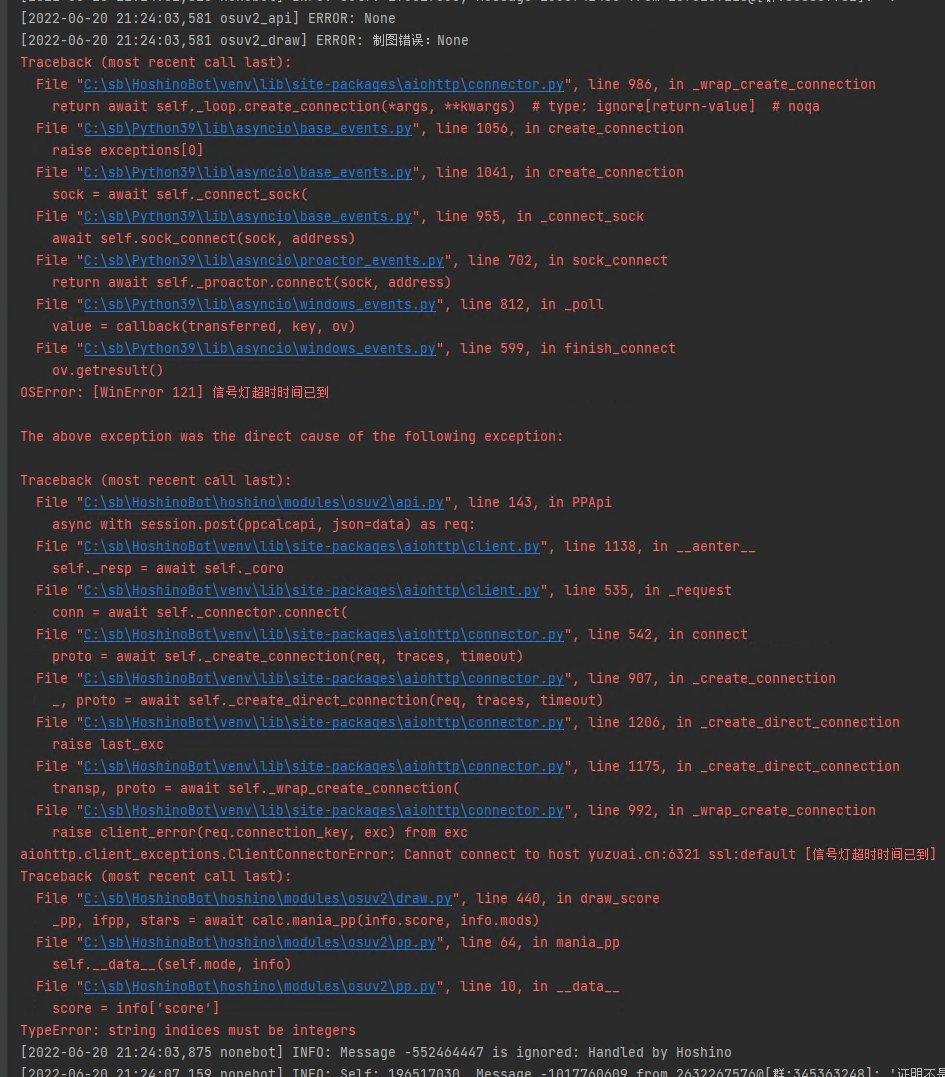This screenshot has width=945, height=1077.
Task: Open connector.py link on the line 986 row
Action: tap(323, 84)
